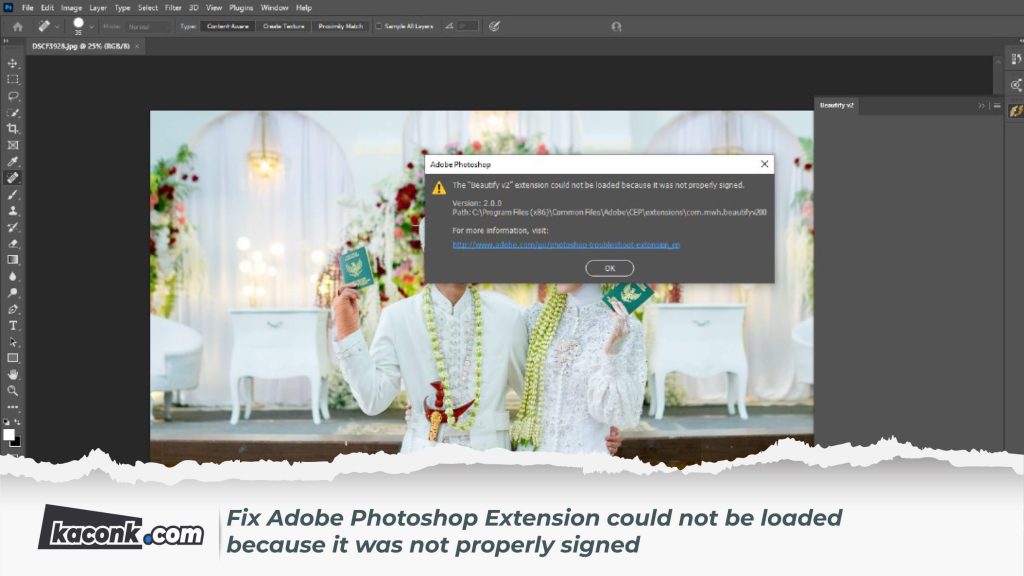Select the Path Selection tool

pyautogui.click(x=12, y=342)
